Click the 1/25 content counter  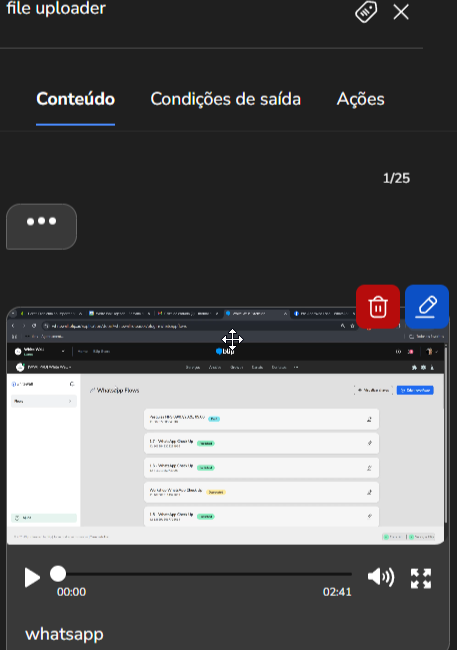click(x=396, y=178)
